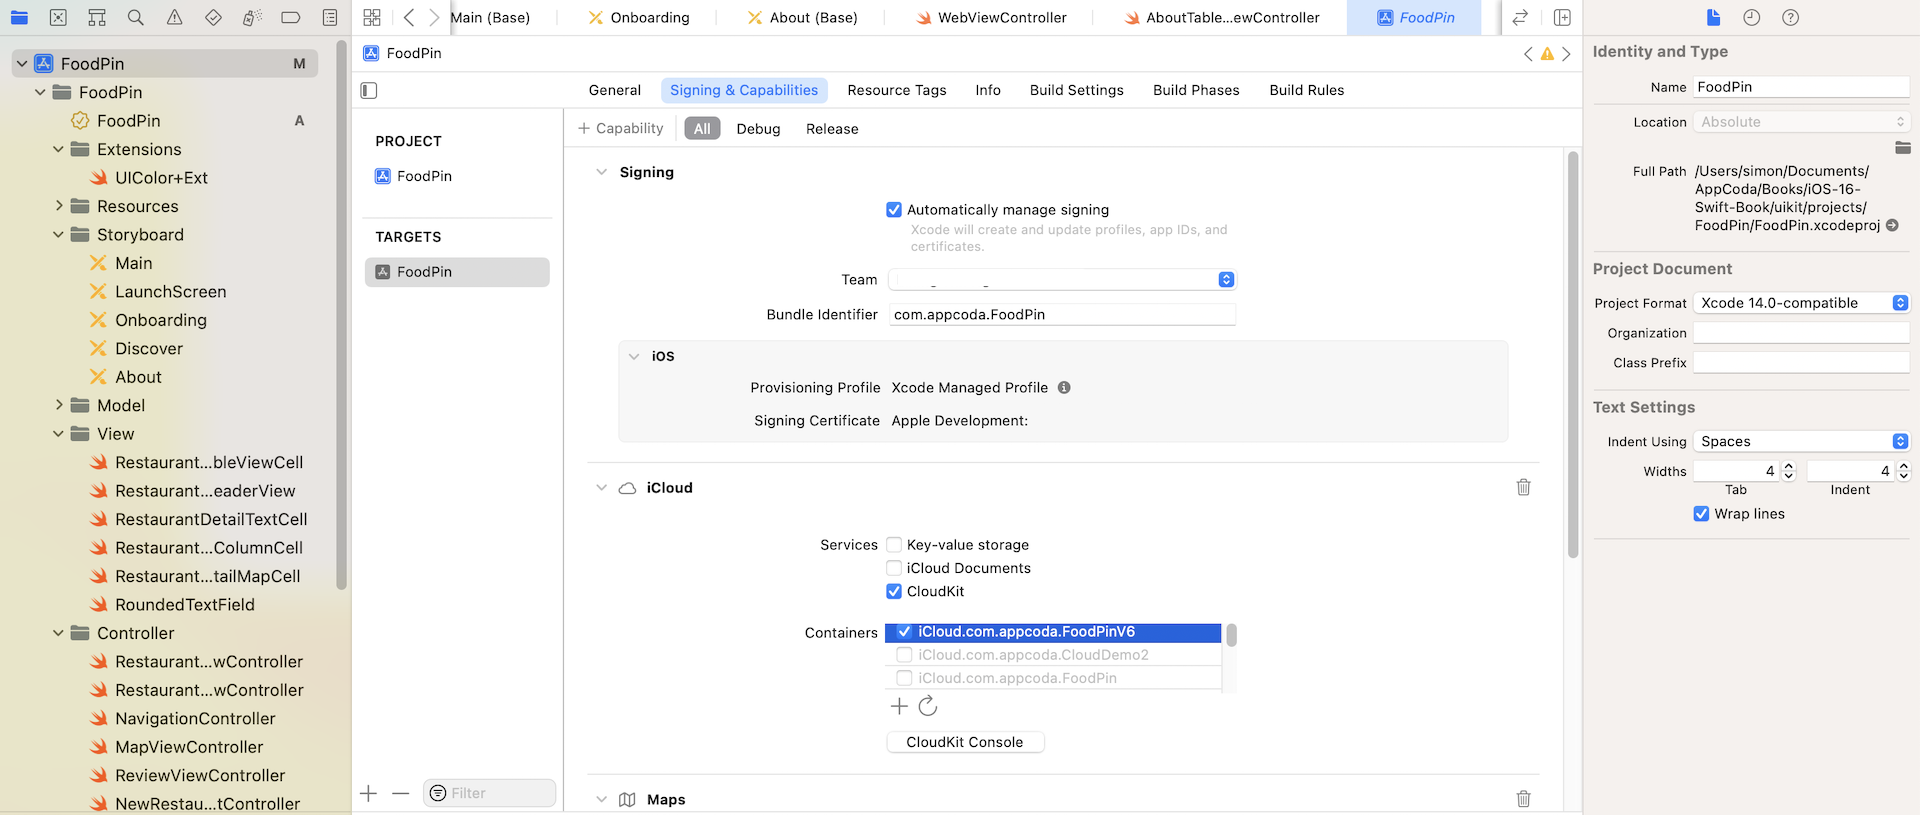Open the Indent Using dropdown
The image size is (1920, 815).
coord(1801,441)
